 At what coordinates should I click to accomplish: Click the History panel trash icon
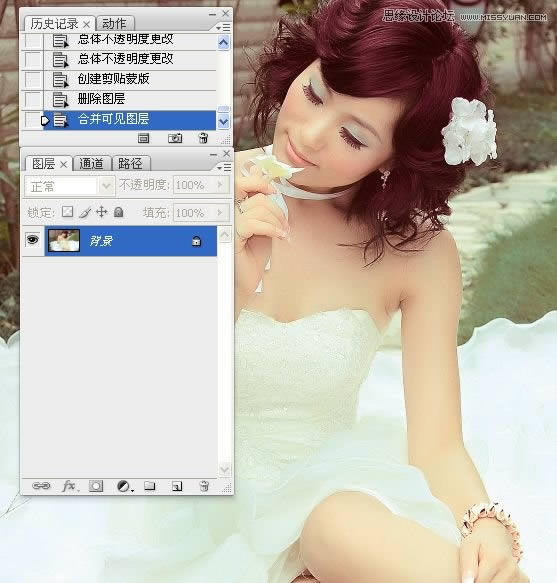point(203,138)
